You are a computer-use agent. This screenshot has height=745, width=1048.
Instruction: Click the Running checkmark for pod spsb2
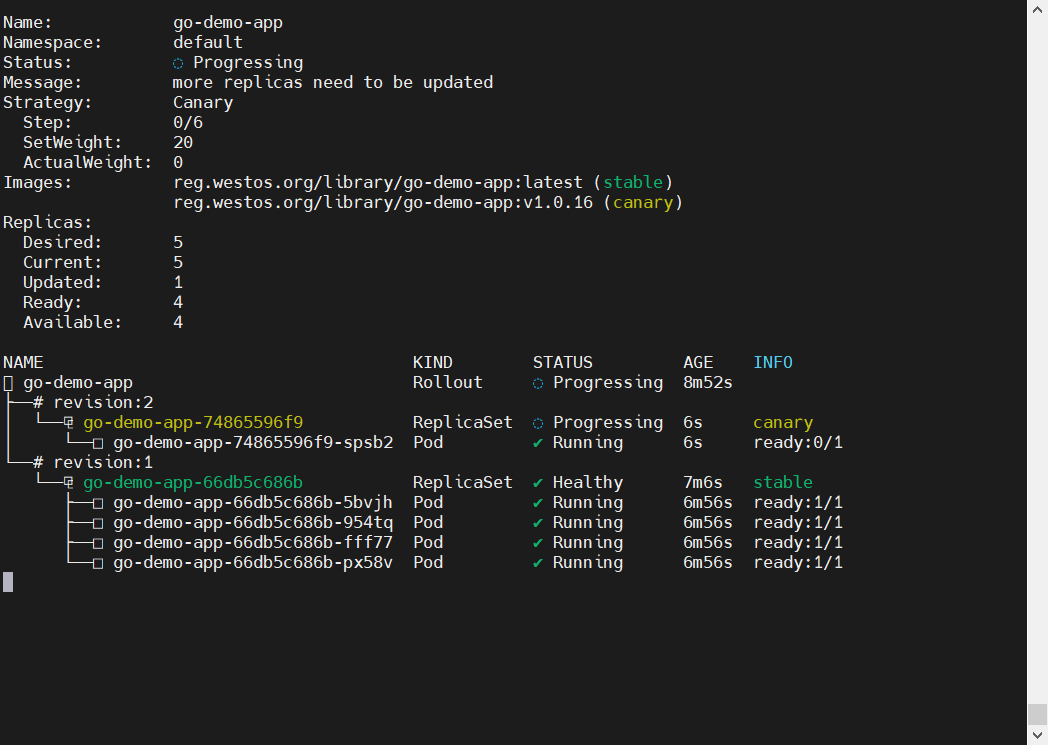538,443
